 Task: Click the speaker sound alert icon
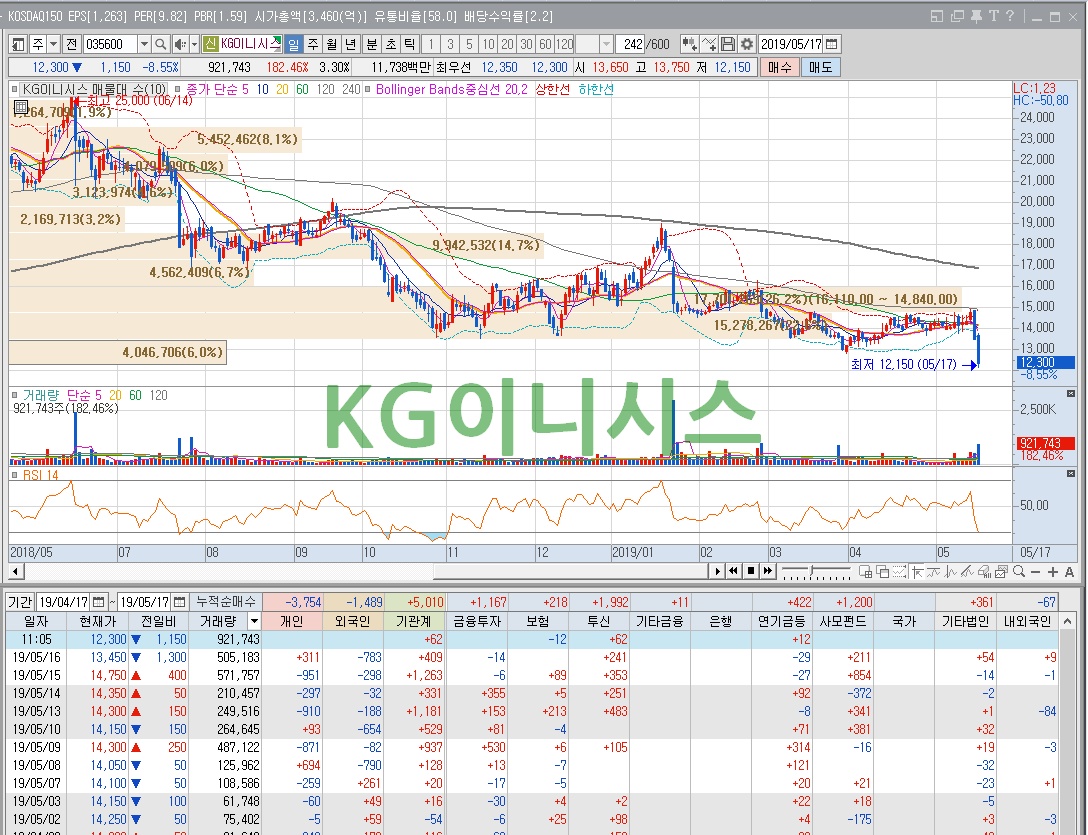[180, 44]
